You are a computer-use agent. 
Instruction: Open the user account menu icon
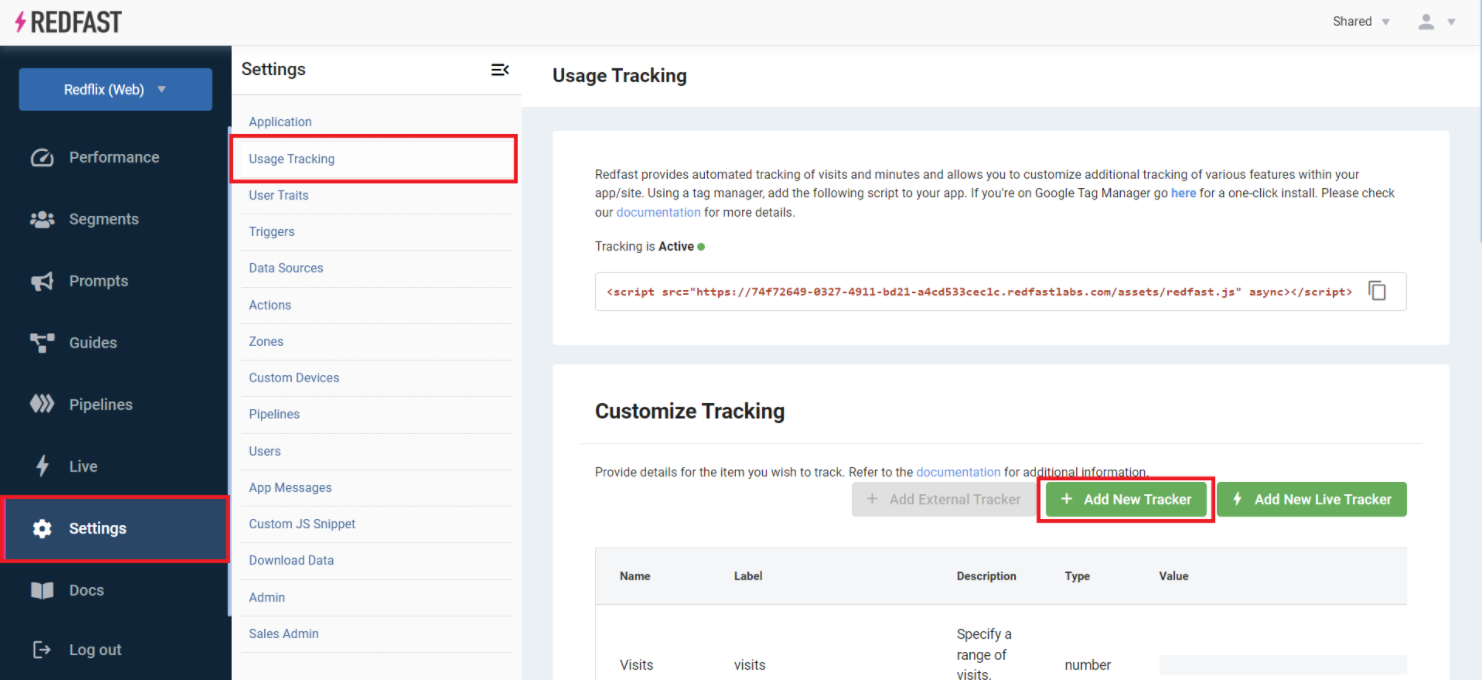[1426, 22]
